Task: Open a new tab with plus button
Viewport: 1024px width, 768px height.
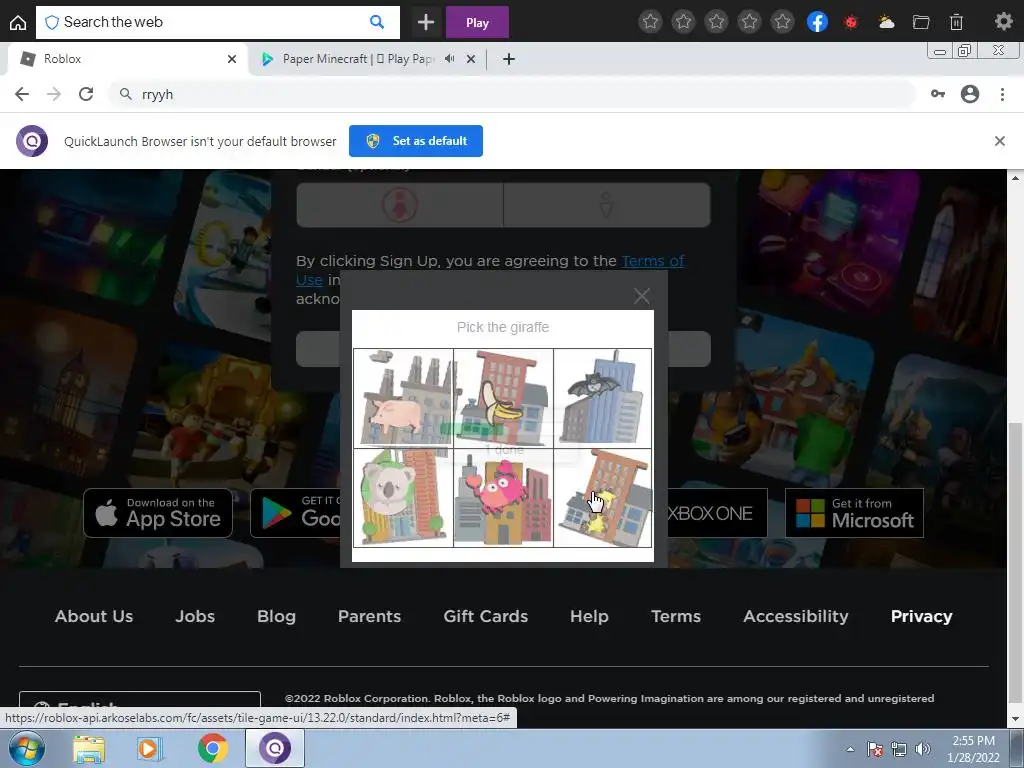Action: [509, 59]
